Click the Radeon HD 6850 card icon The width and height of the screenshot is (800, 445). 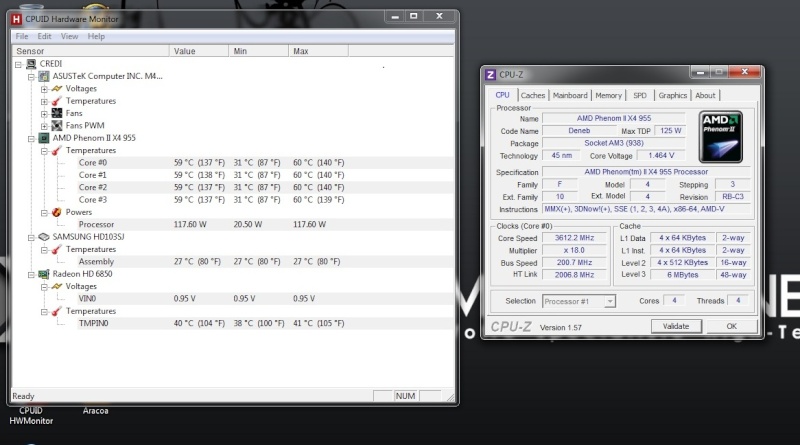click(x=44, y=274)
